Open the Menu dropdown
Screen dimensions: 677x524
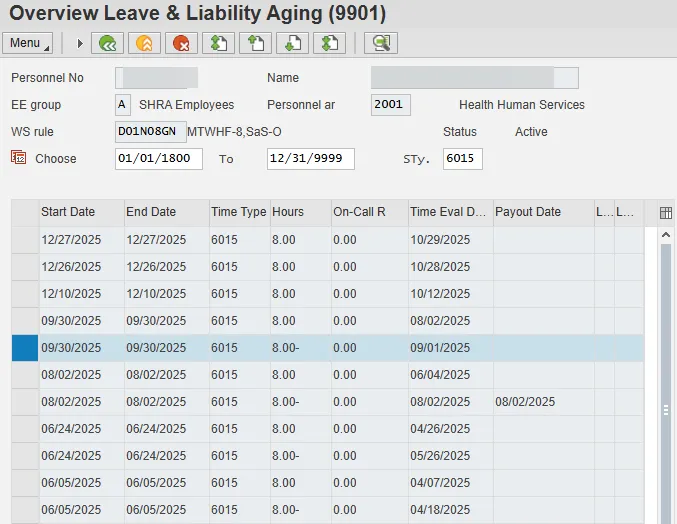[x=28, y=43]
